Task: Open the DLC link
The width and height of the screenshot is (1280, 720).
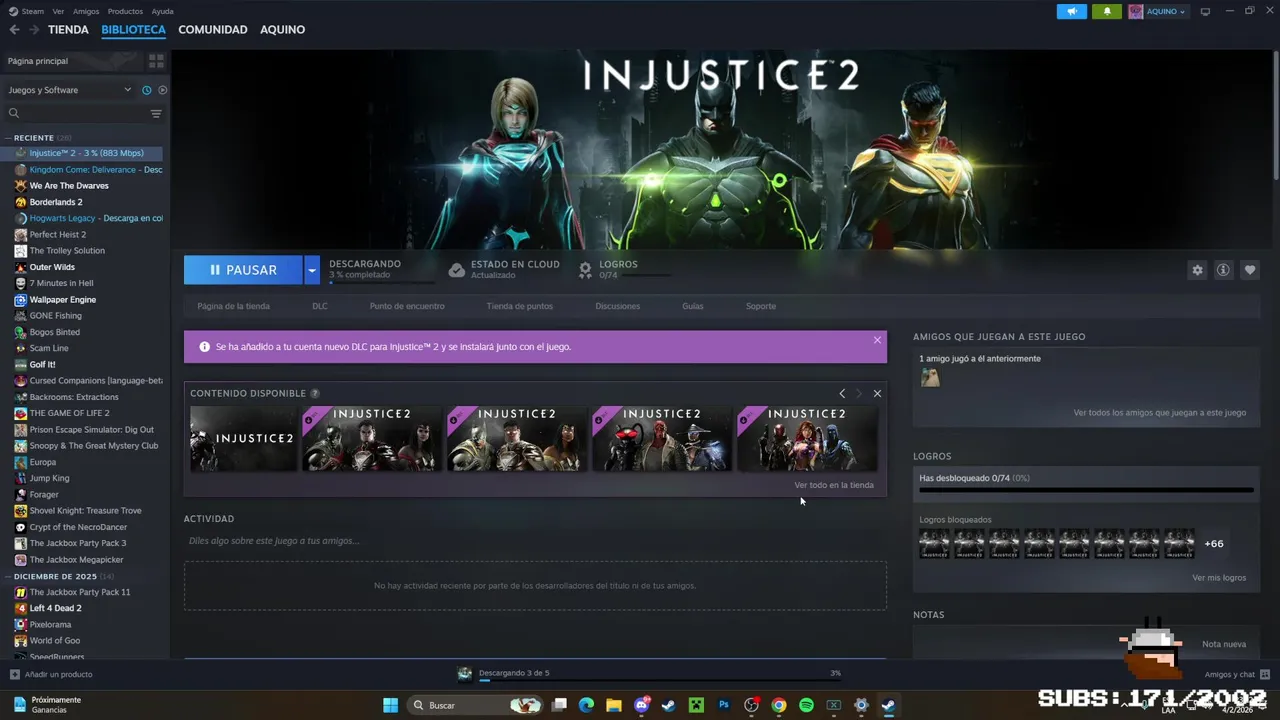Action: 320,306
